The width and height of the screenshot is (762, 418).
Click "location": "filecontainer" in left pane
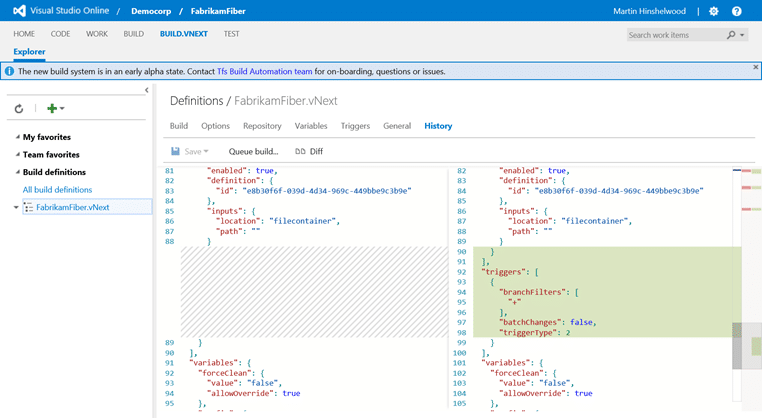pos(278,221)
